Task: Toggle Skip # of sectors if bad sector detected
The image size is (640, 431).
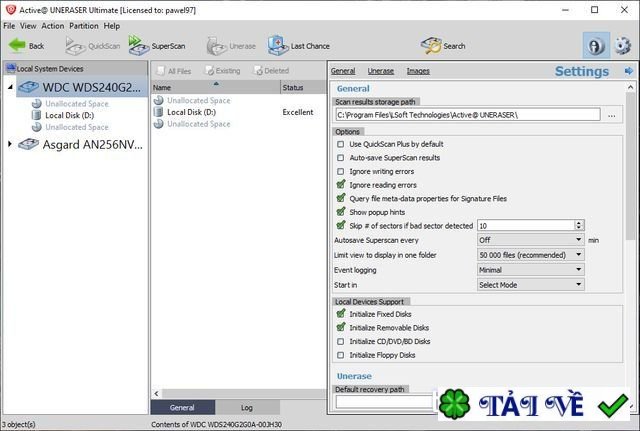Action: tap(341, 225)
